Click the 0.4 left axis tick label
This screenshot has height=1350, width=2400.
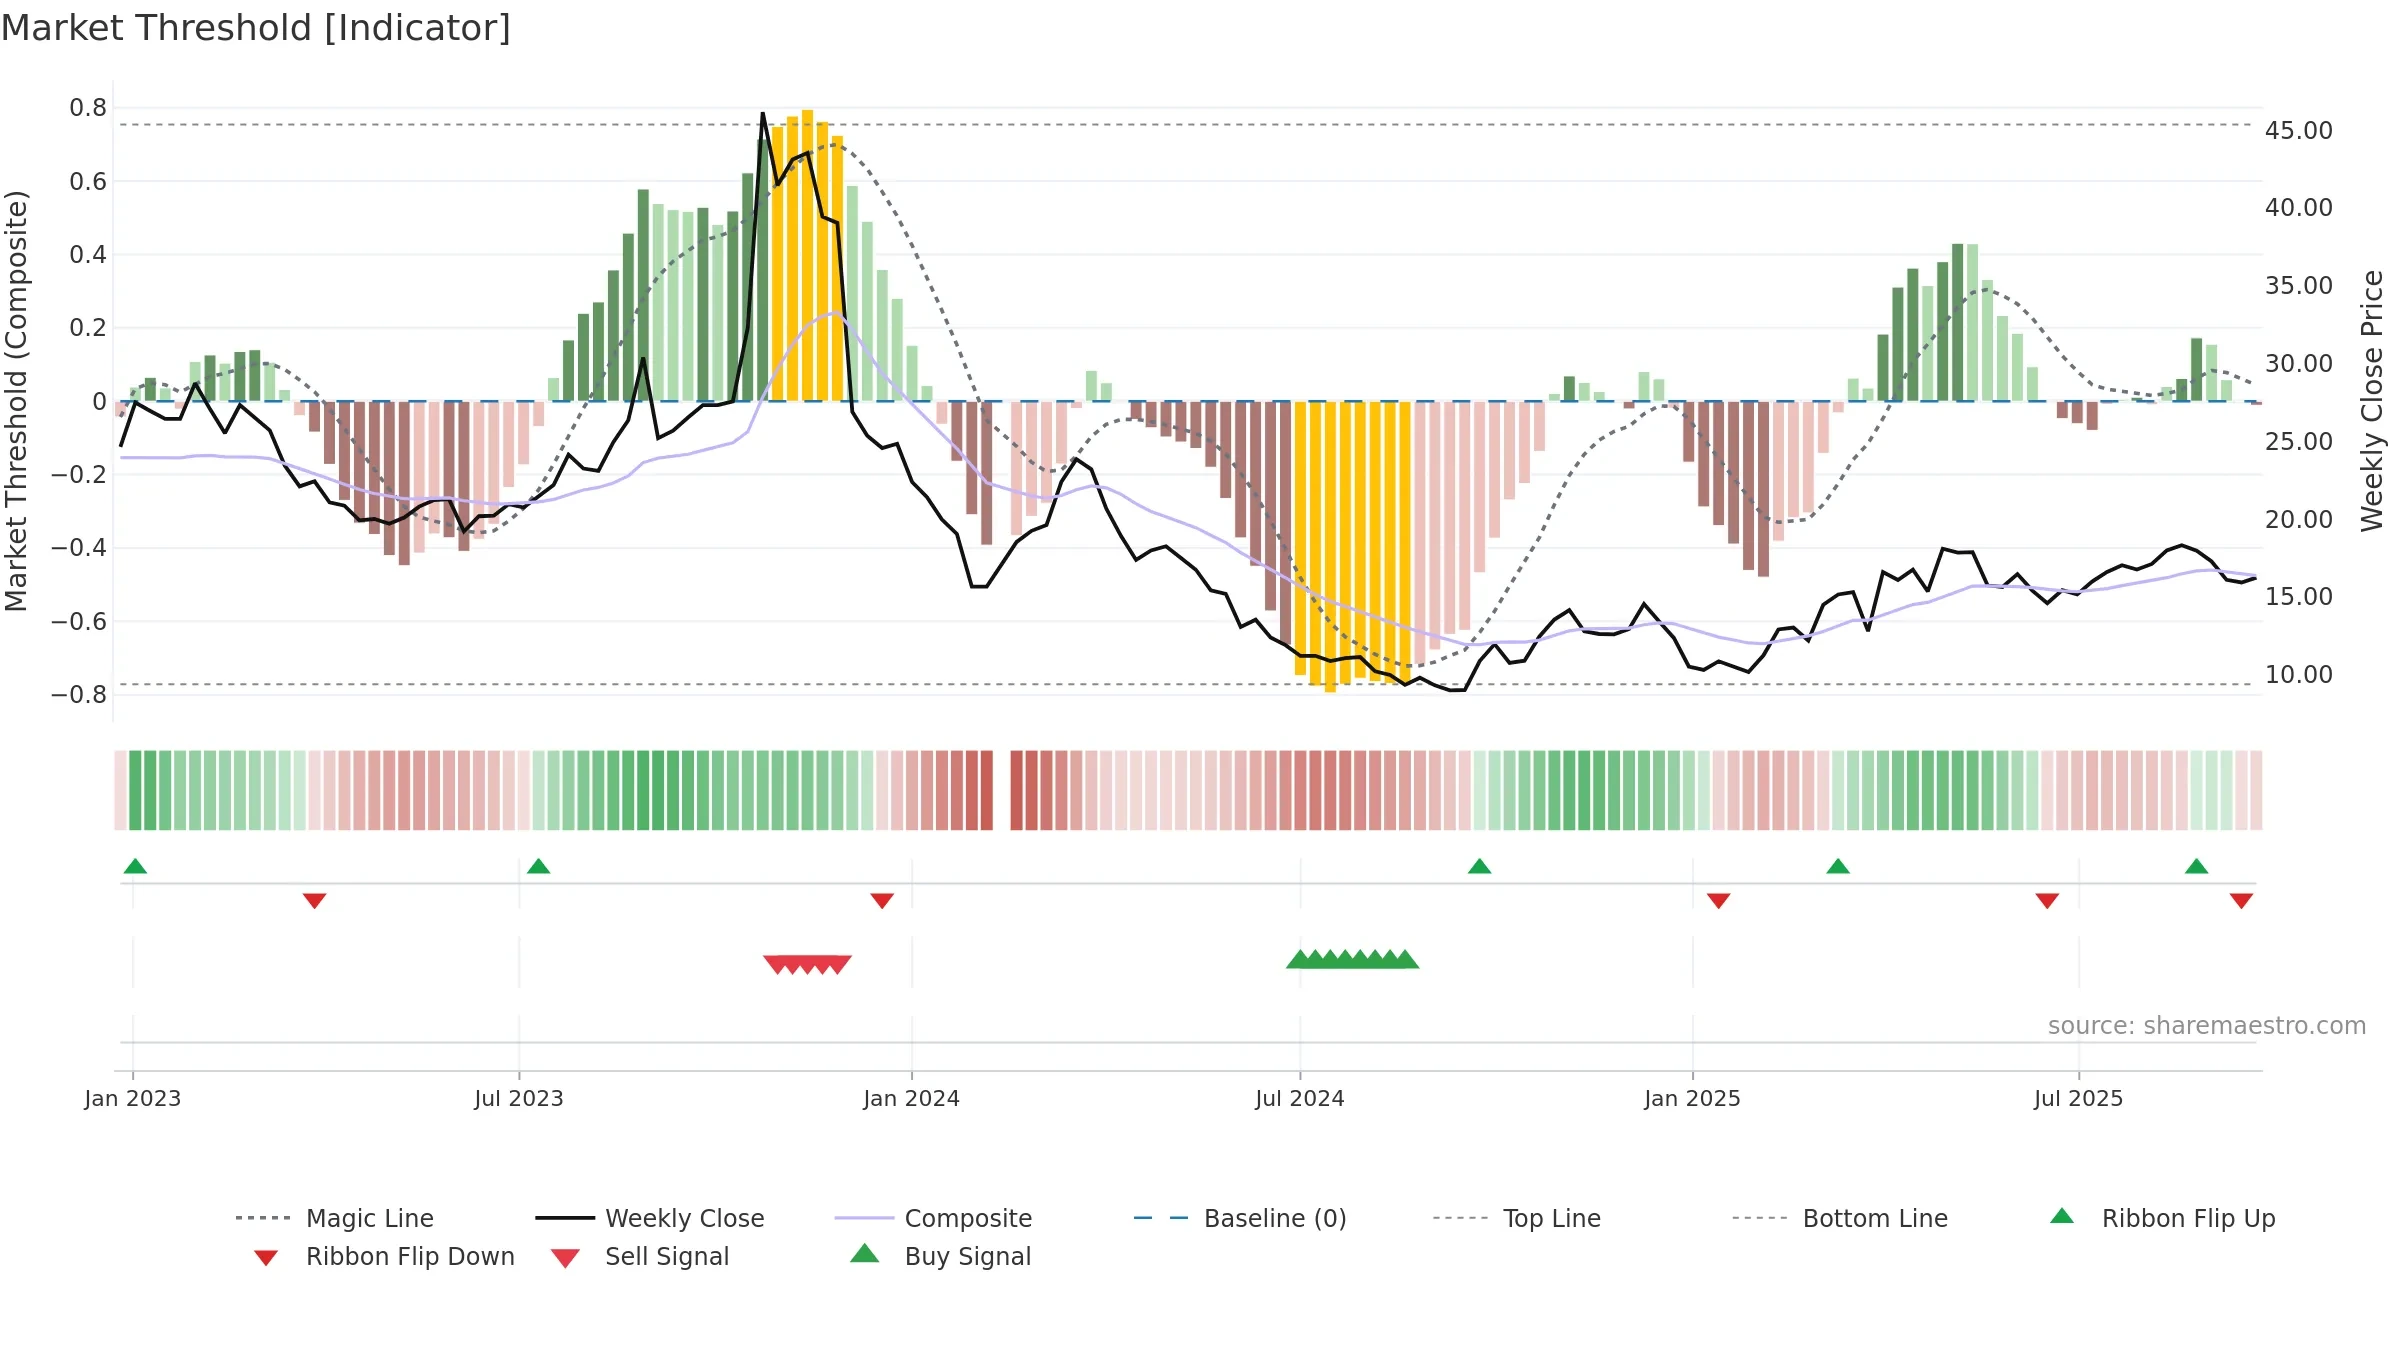[88, 254]
